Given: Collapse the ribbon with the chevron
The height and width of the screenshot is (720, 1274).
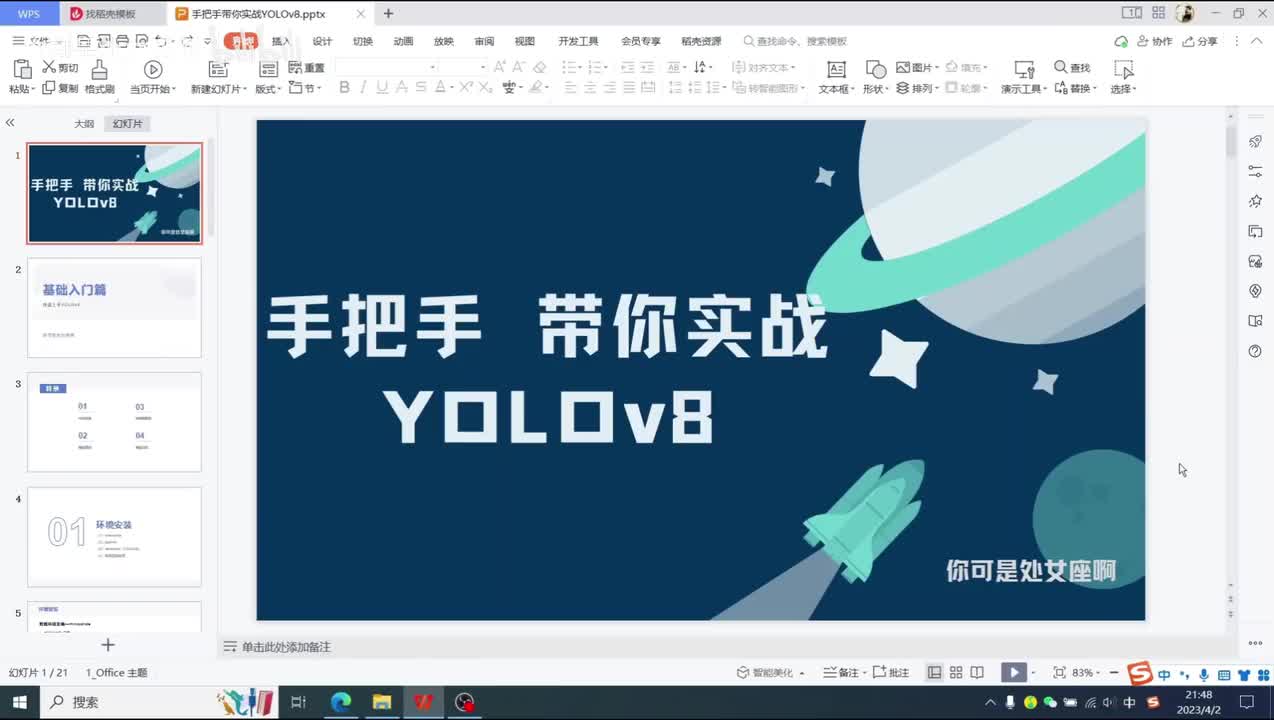Looking at the screenshot, I should 1257,41.
